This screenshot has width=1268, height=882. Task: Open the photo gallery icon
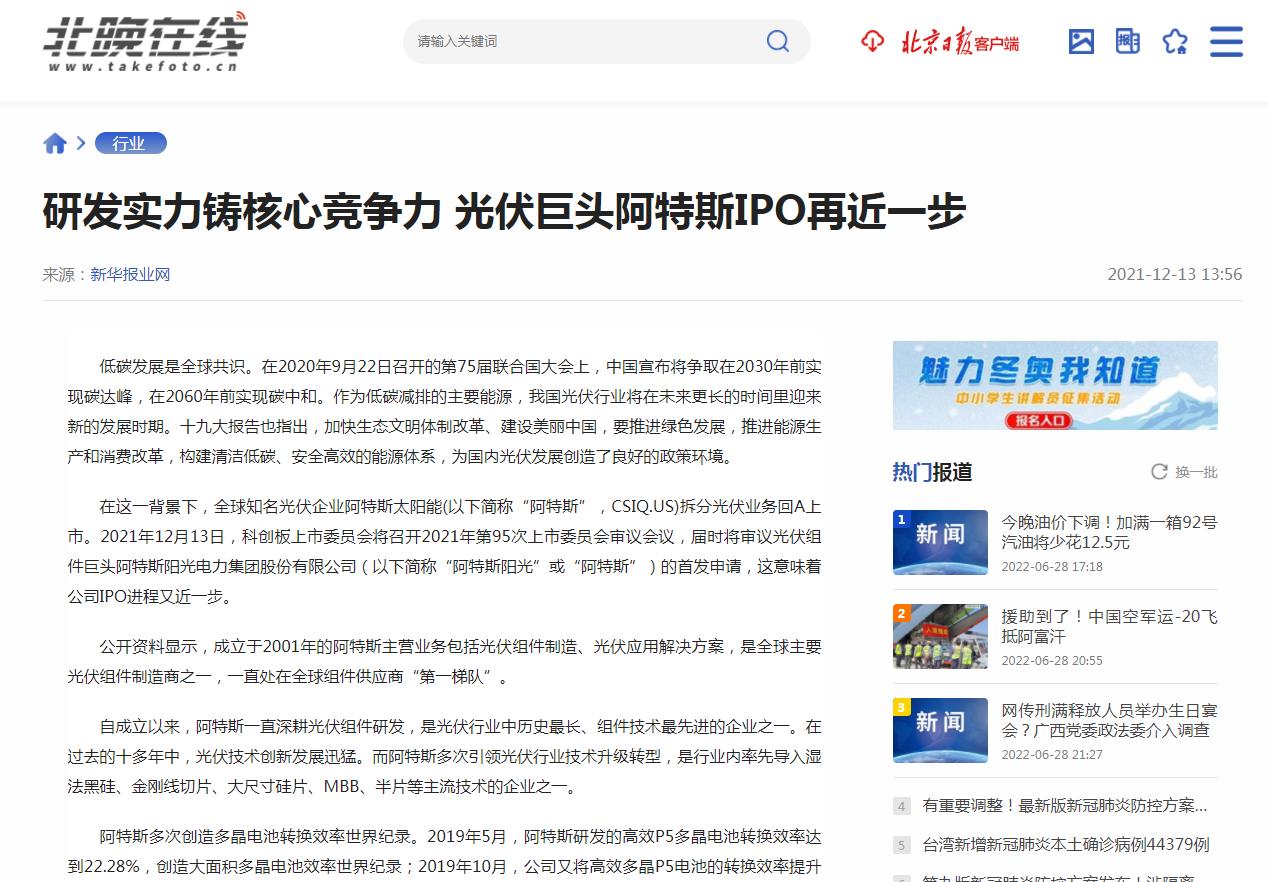pos(1081,41)
